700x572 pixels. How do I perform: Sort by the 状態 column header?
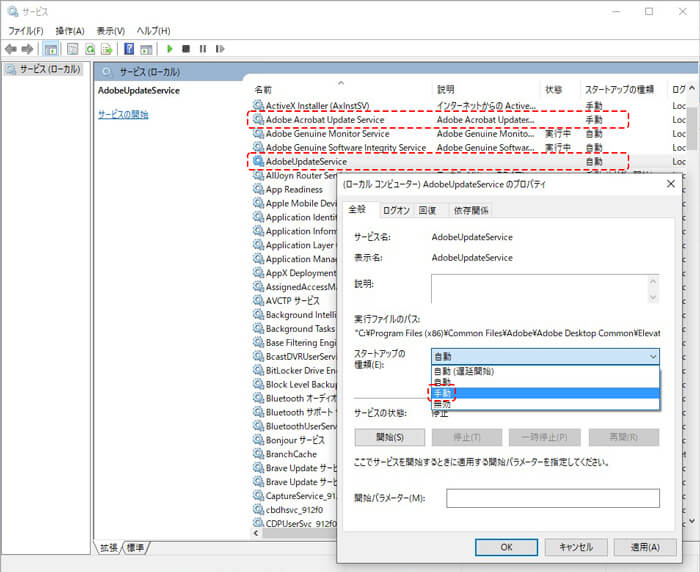[560, 90]
